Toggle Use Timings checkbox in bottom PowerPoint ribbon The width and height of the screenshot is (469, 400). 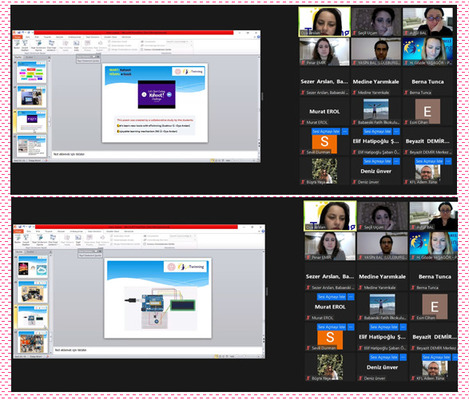point(112,240)
